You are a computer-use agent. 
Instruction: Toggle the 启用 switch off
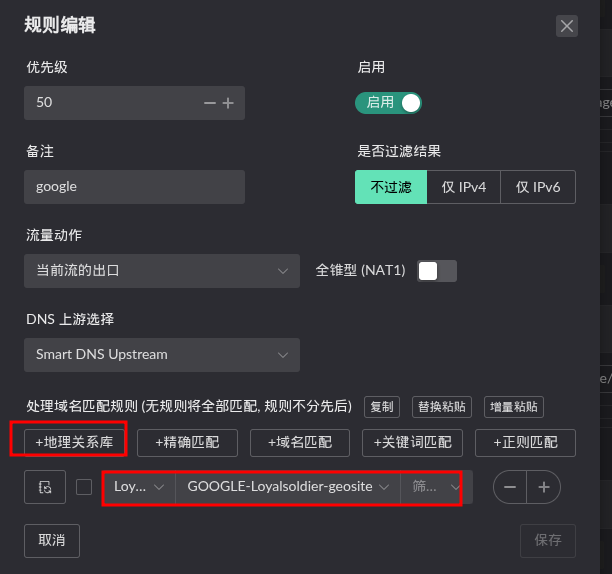[x=388, y=102]
